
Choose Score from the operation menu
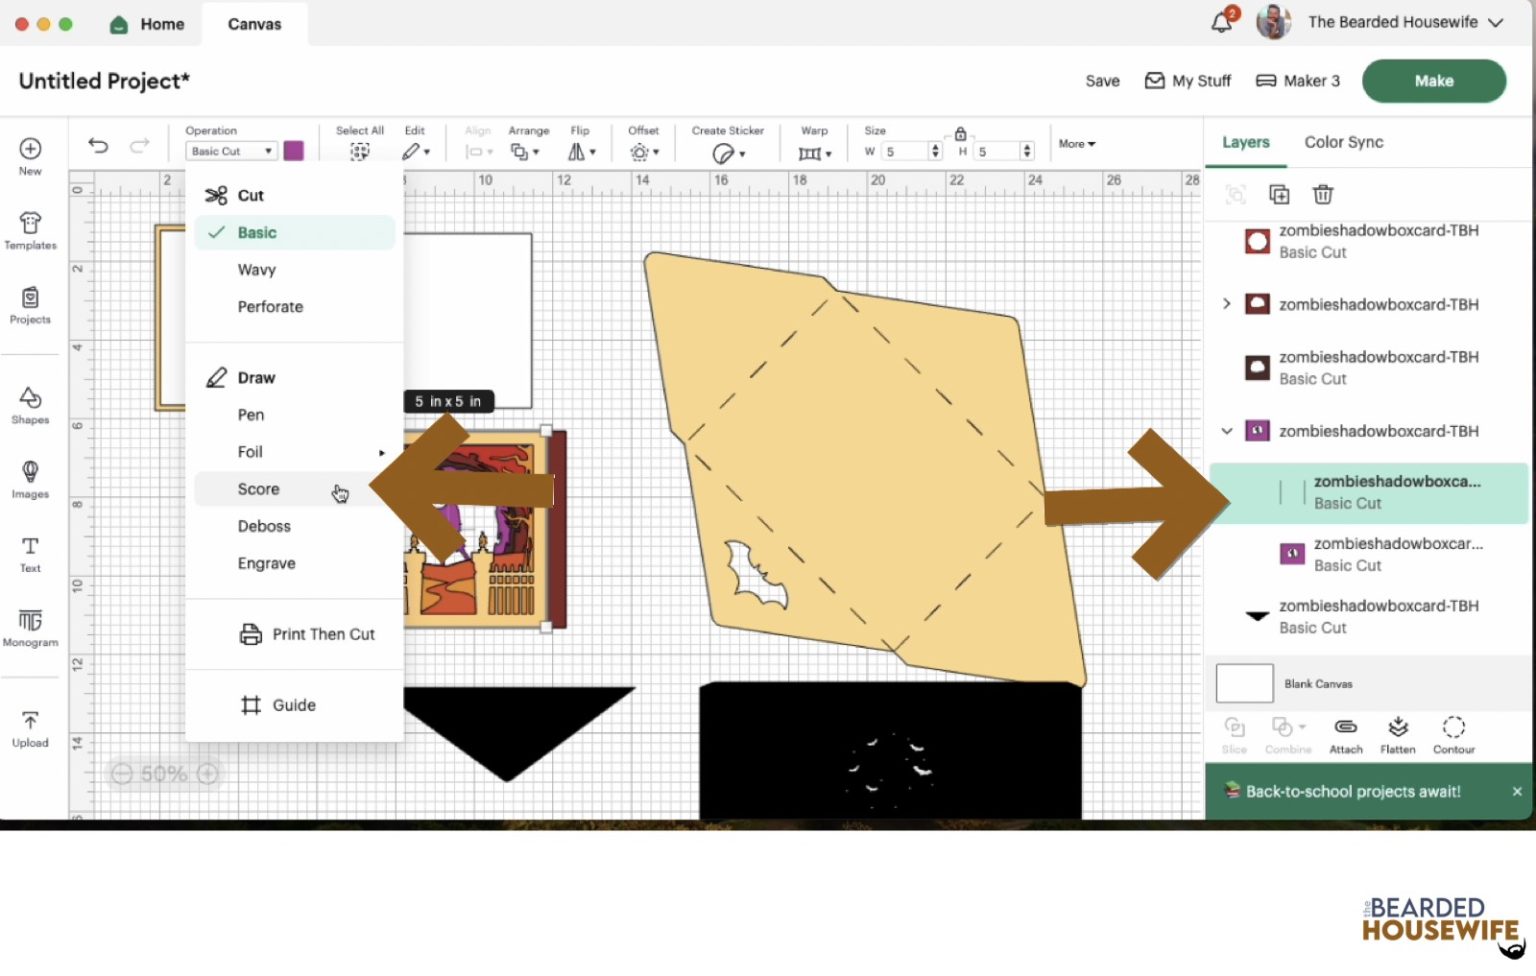click(258, 489)
